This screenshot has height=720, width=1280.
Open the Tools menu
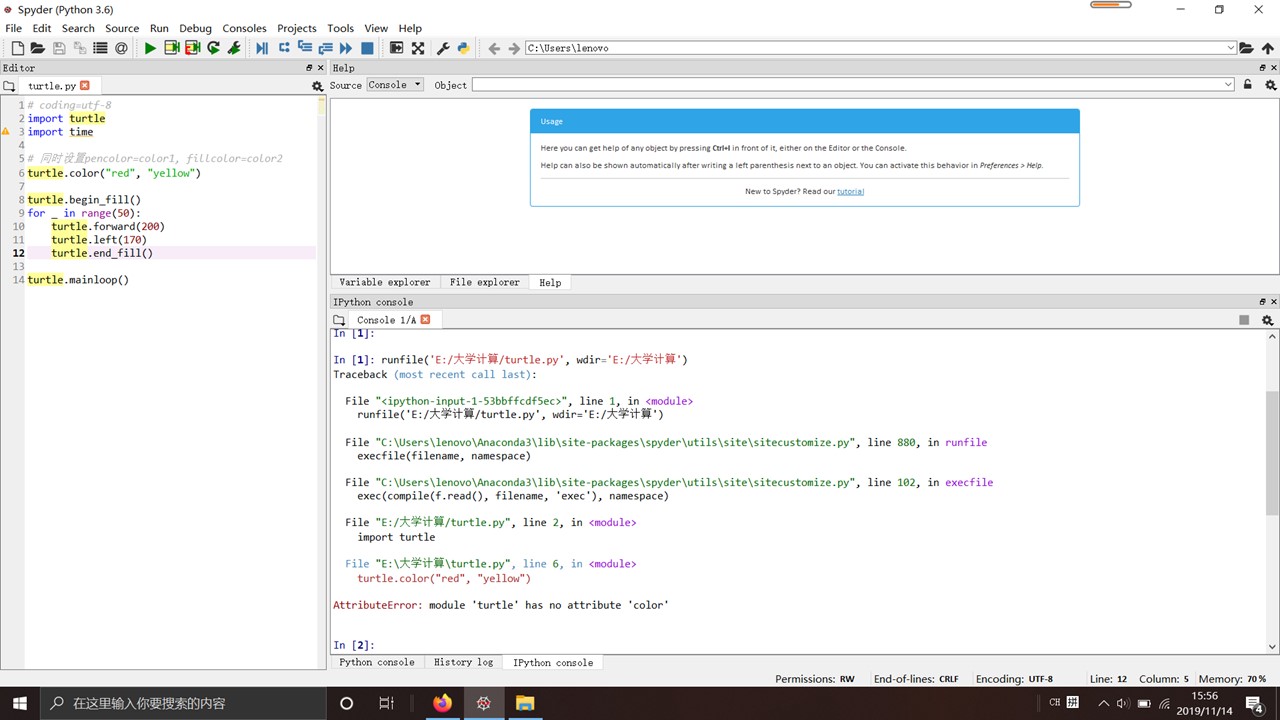pos(341,28)
